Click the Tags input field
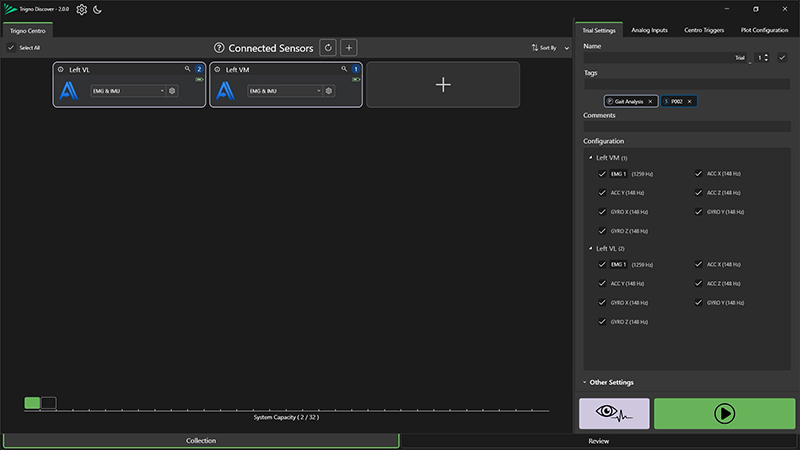800x450 pixels. pos(687,84)
